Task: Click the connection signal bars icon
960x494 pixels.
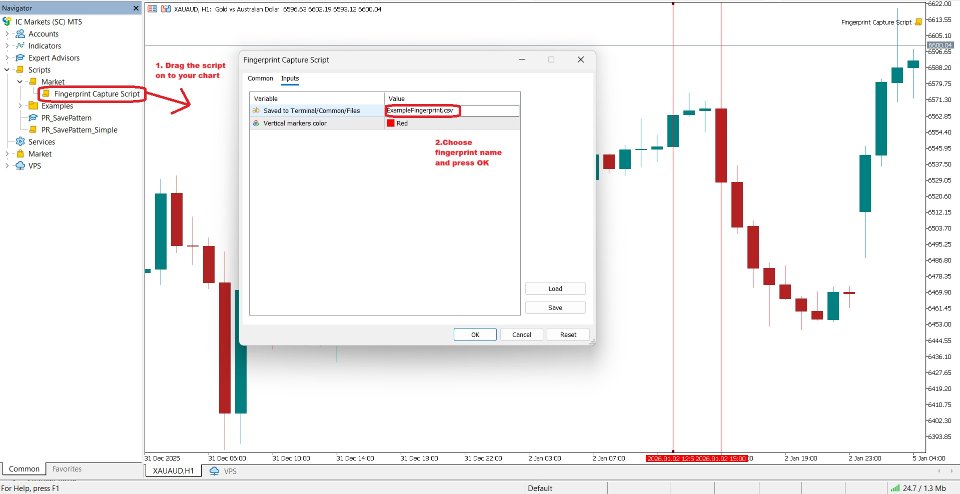Action: [894, 488]
